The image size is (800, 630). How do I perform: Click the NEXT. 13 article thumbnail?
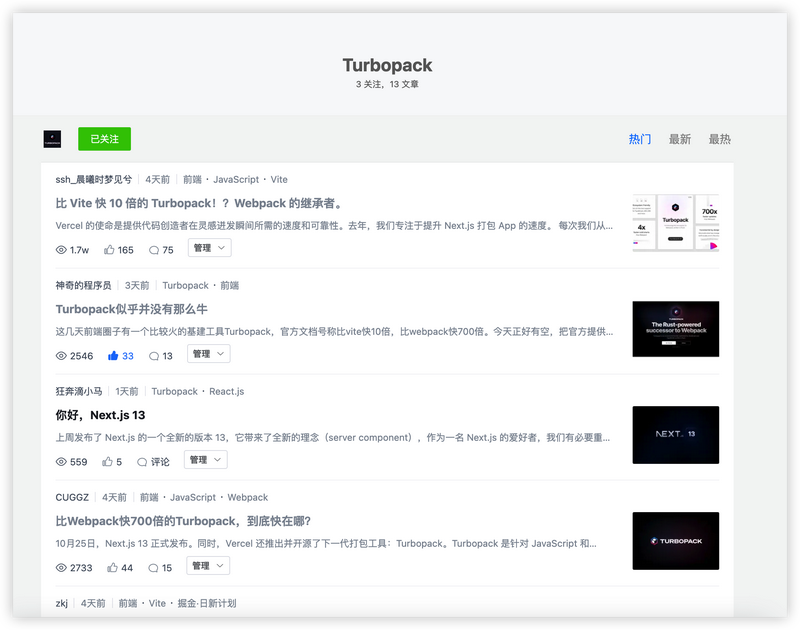pos(675,435)
